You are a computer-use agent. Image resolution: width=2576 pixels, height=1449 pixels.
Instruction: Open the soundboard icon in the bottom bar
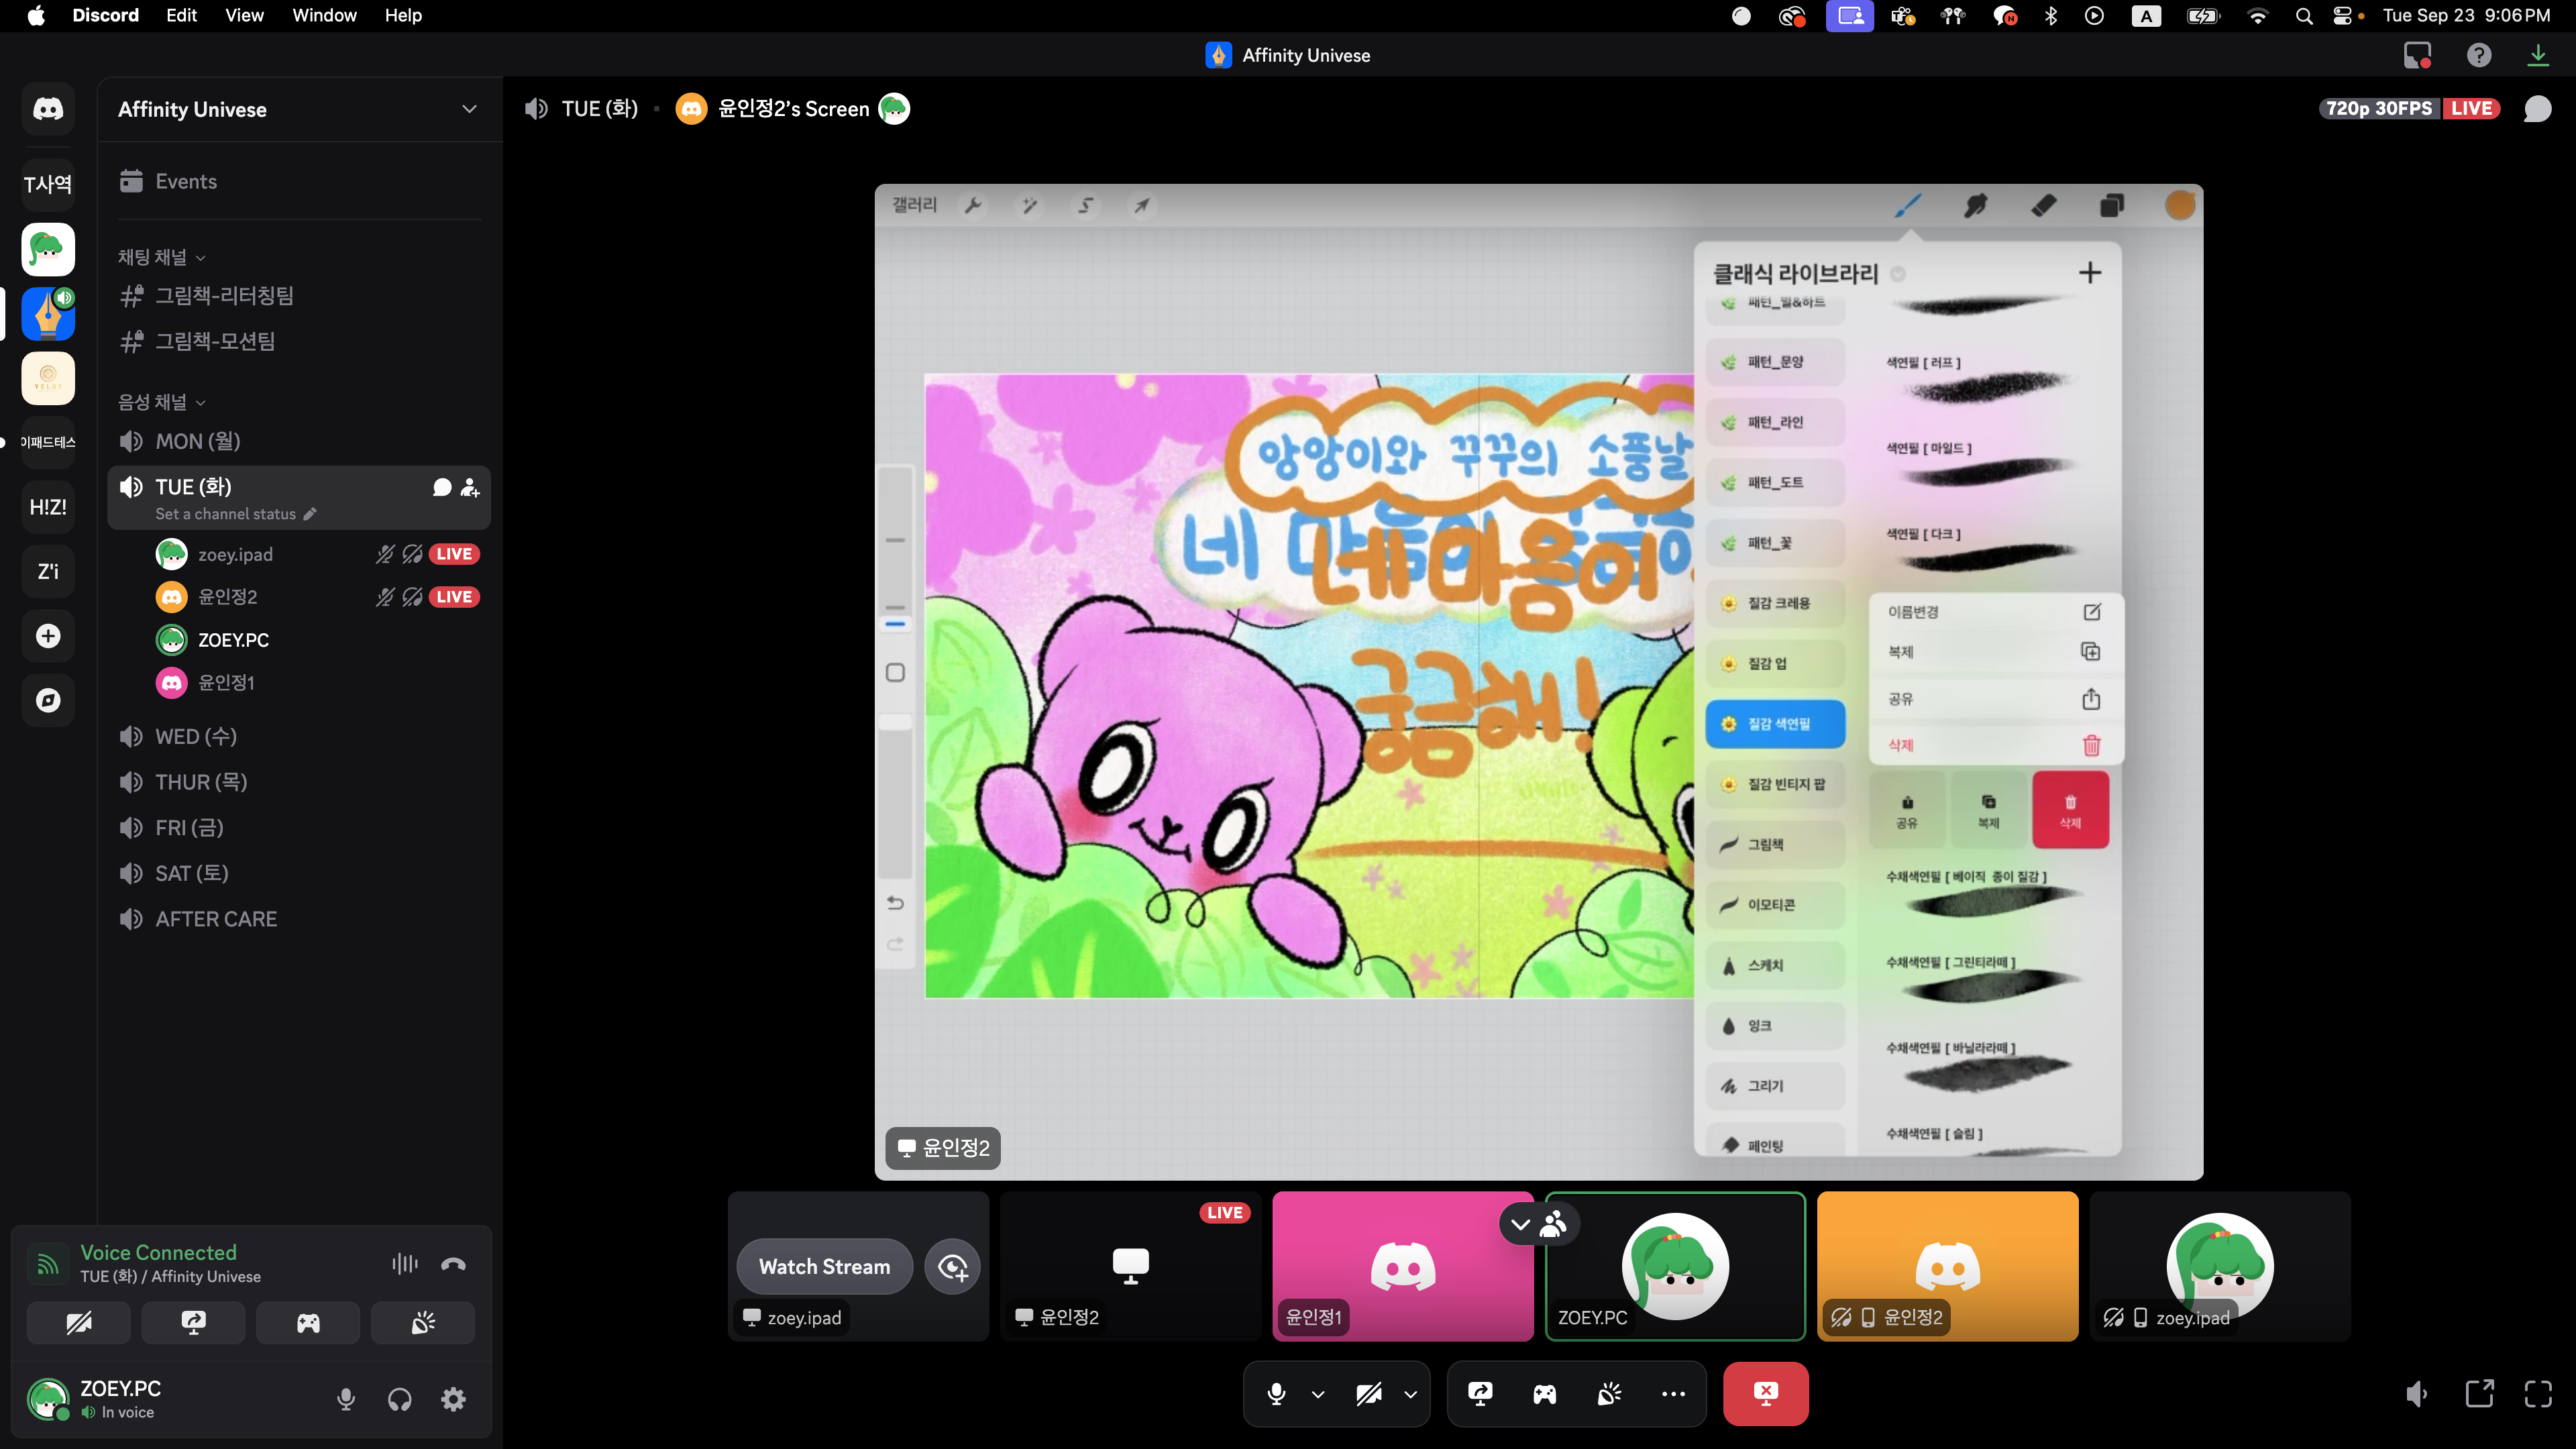(x=1609, y=1393)
